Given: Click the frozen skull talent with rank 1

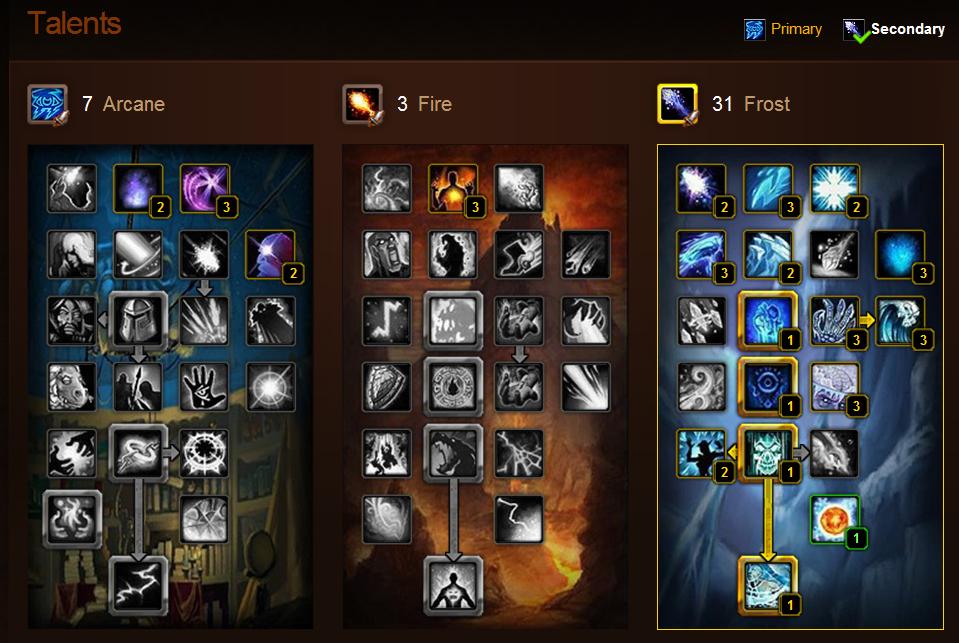Looking at the screenshot, I should pos(768,453).
